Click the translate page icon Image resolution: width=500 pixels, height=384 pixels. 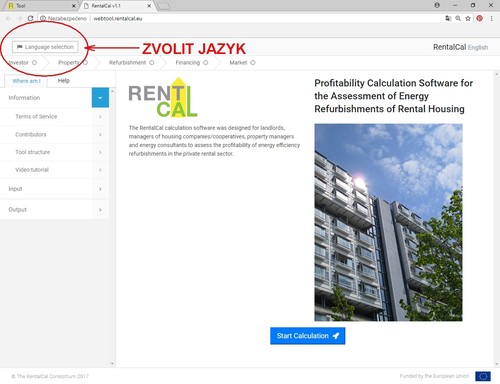pyautogui.click(x=448, y=18)
